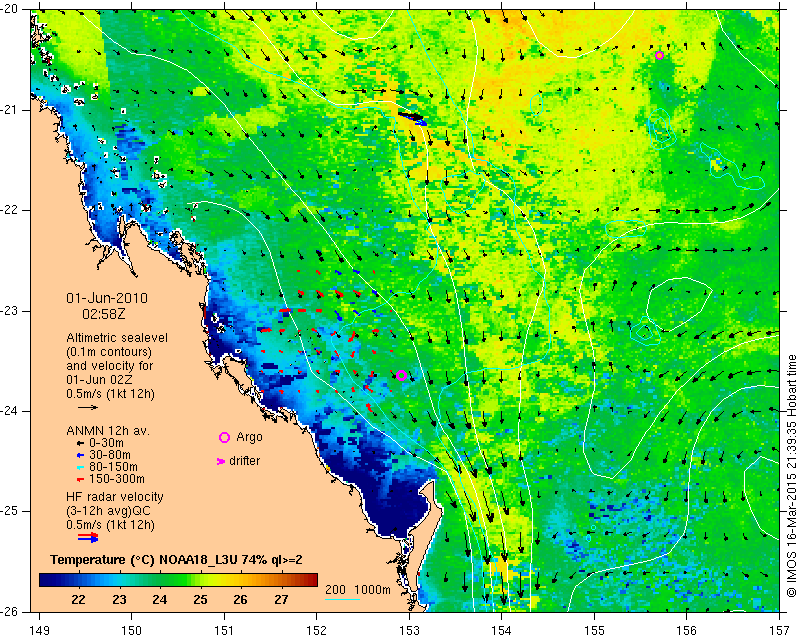Click the black altimetric velocity scale arrow
The image size is (800, 640).
[88, 407]
